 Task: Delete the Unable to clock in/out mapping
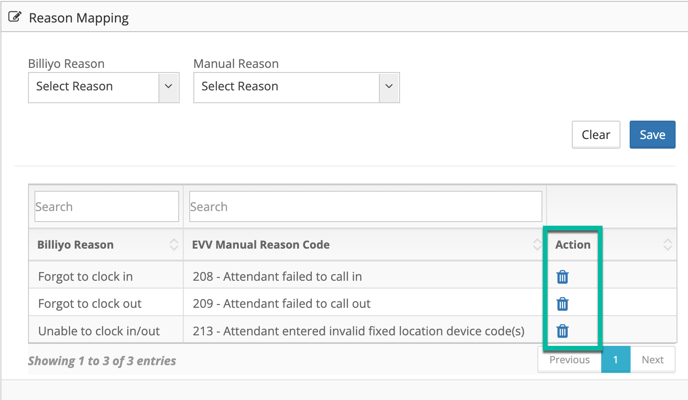(x=563, y=331)
